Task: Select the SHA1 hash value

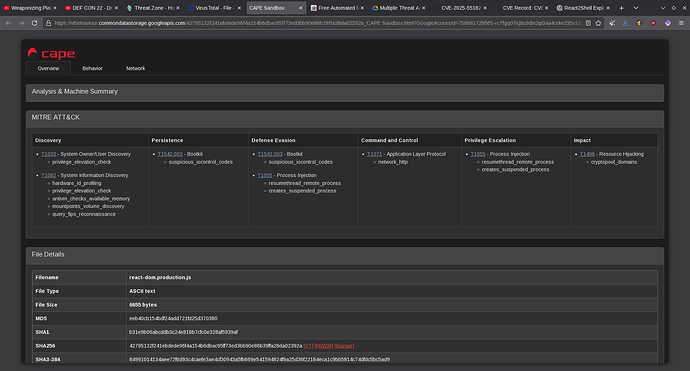Action: click(184, 332)
